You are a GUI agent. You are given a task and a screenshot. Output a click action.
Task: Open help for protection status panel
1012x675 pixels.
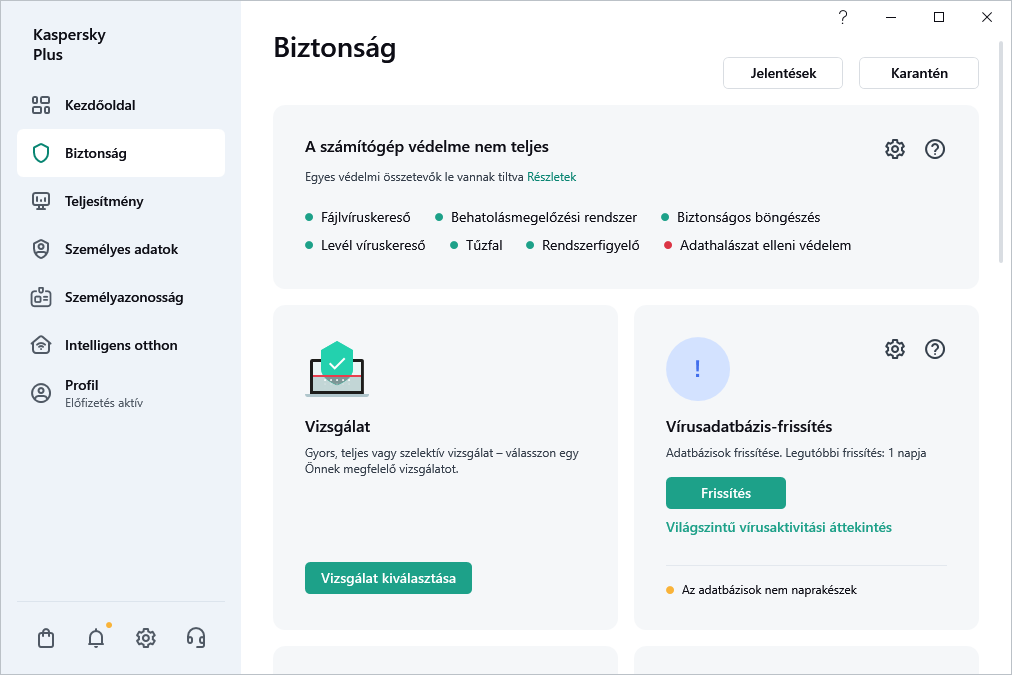(935, 149)
